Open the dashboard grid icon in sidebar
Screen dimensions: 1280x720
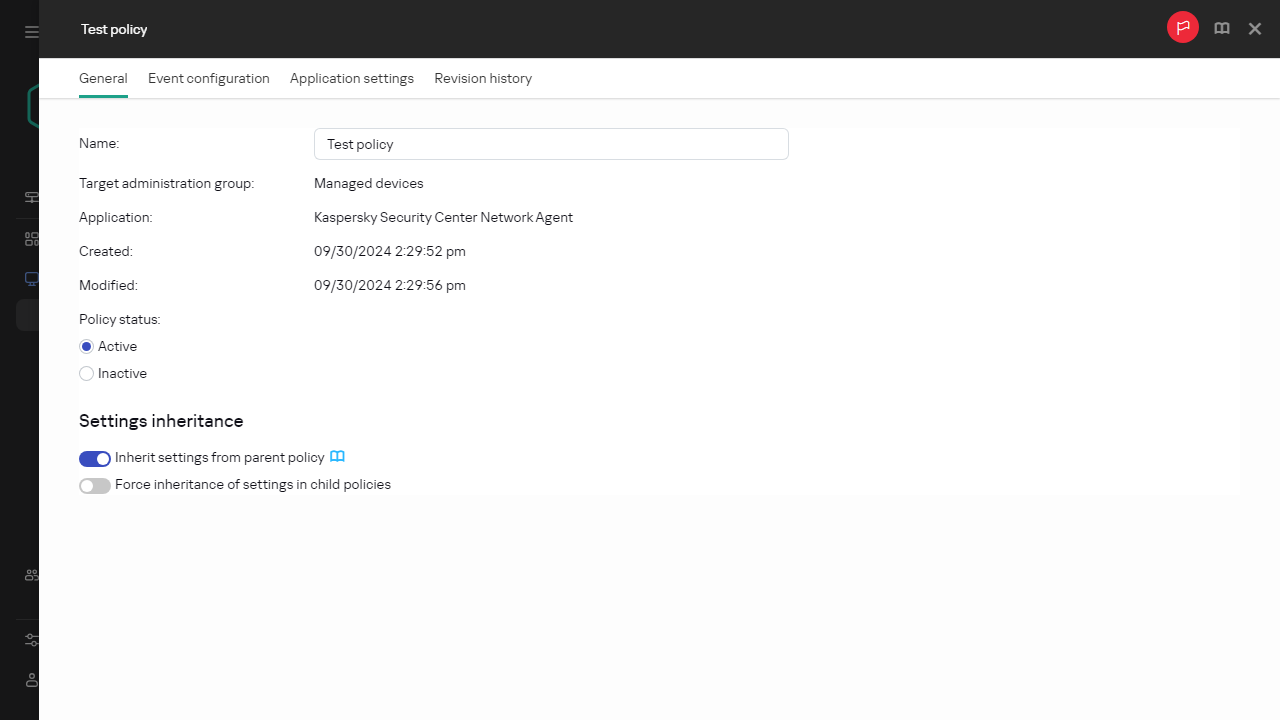pos(31,240)
